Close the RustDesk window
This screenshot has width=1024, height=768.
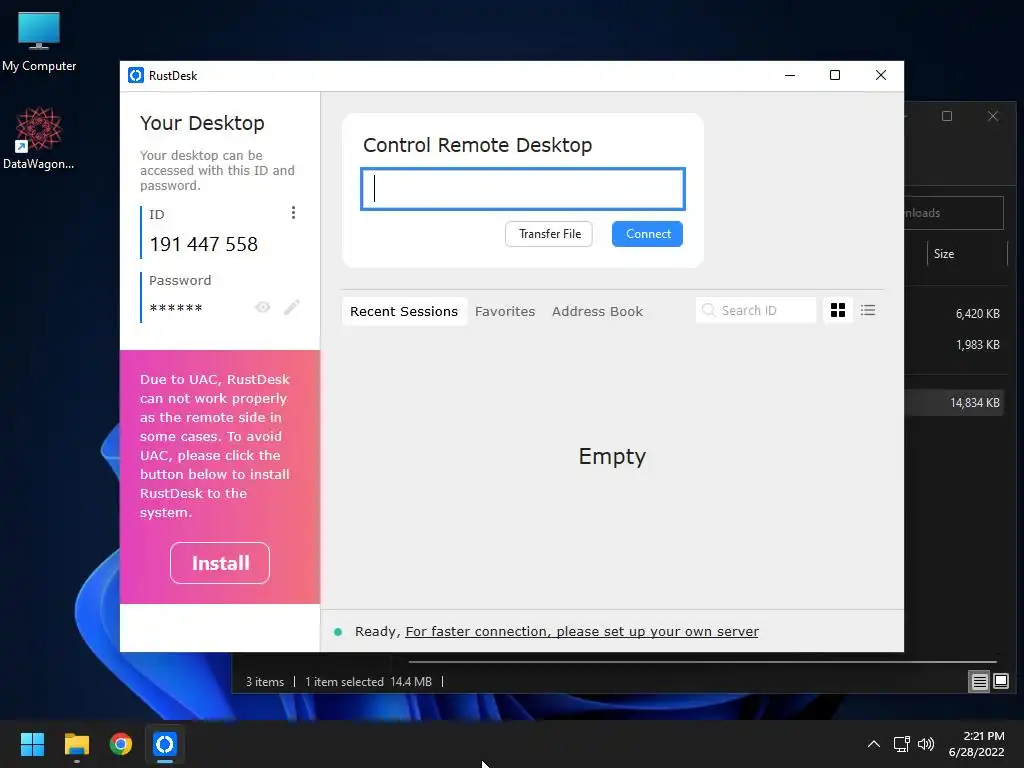click(880, 75)
